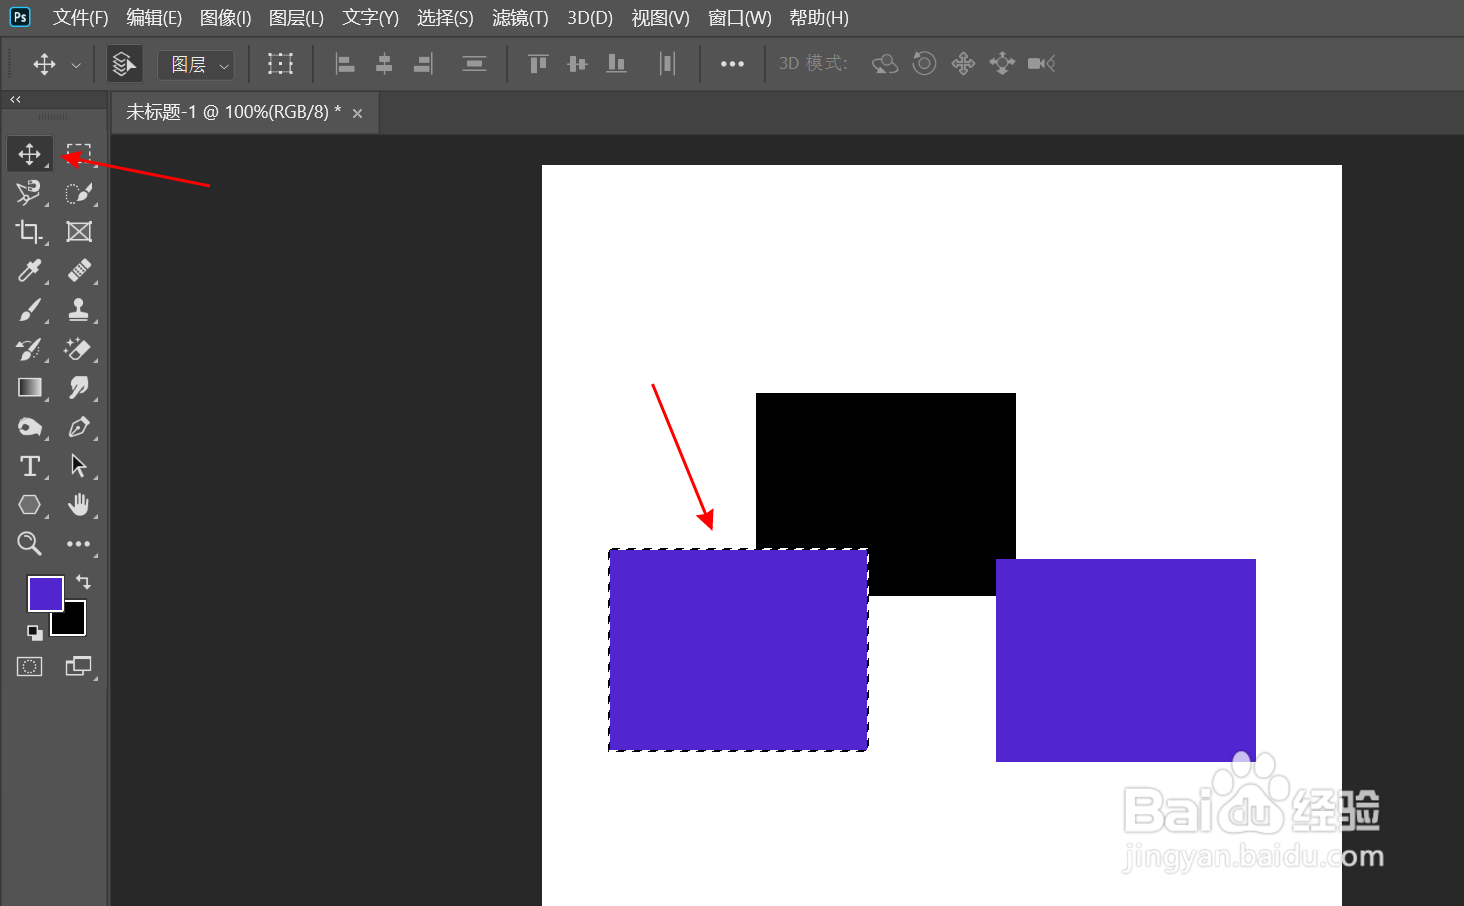Click the 3D orbit camera icon
This screenshot has height=906, width=1464.
[885, 64]
